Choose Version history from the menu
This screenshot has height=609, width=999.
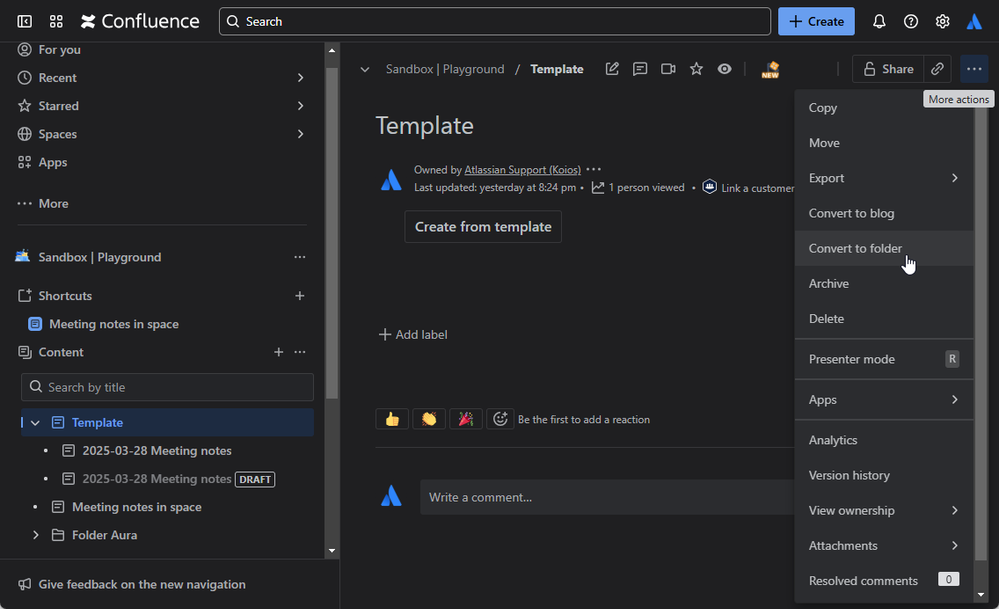[849, 475]
